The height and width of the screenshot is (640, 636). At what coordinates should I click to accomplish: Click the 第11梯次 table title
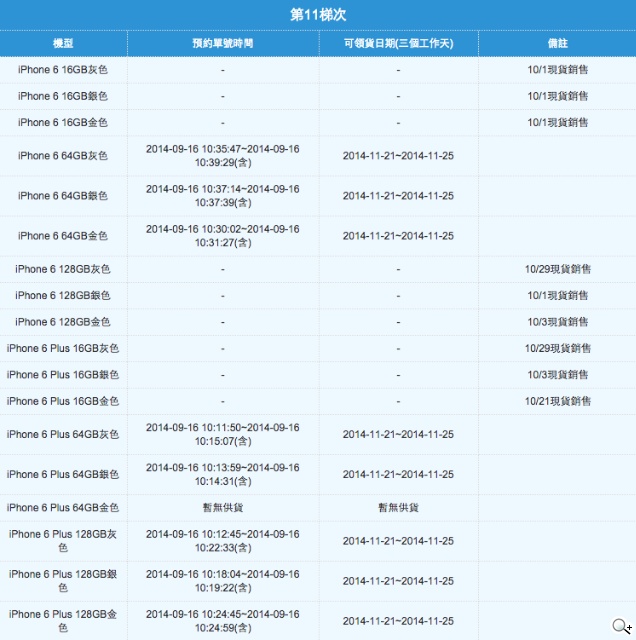click(318, 15)
